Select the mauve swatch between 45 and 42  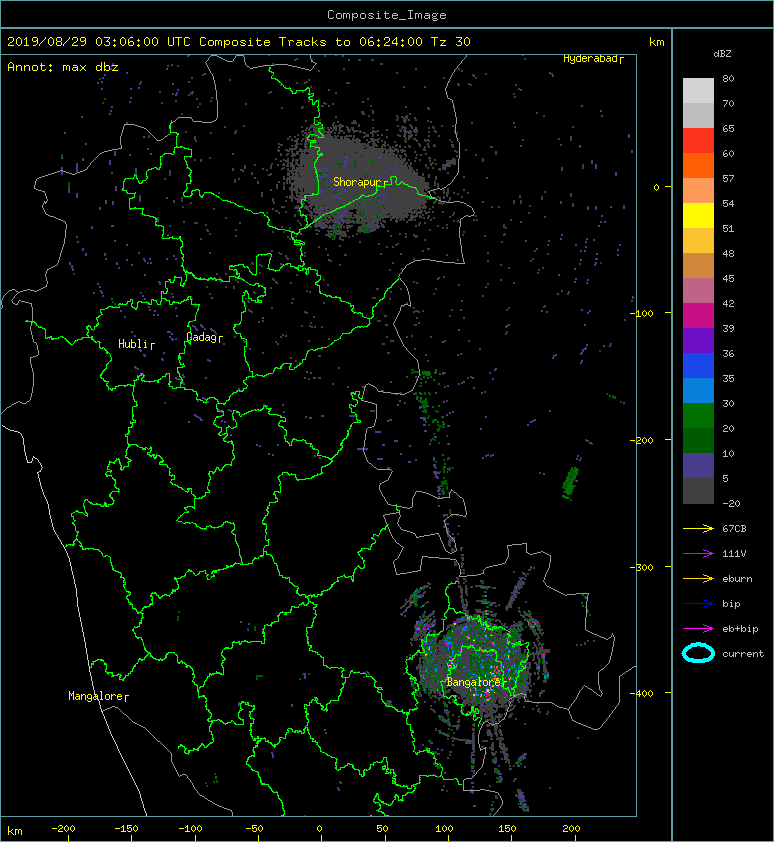point(698,291)
